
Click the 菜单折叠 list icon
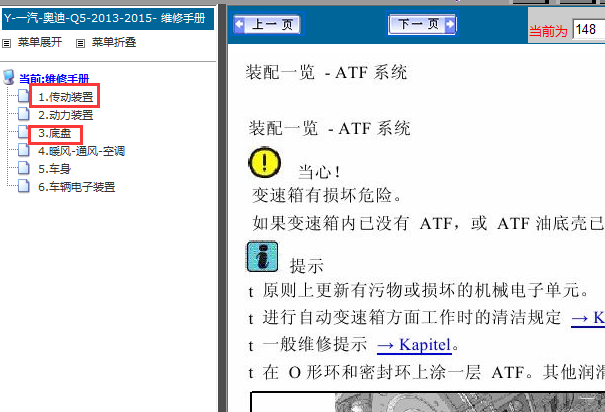point(80,43)
